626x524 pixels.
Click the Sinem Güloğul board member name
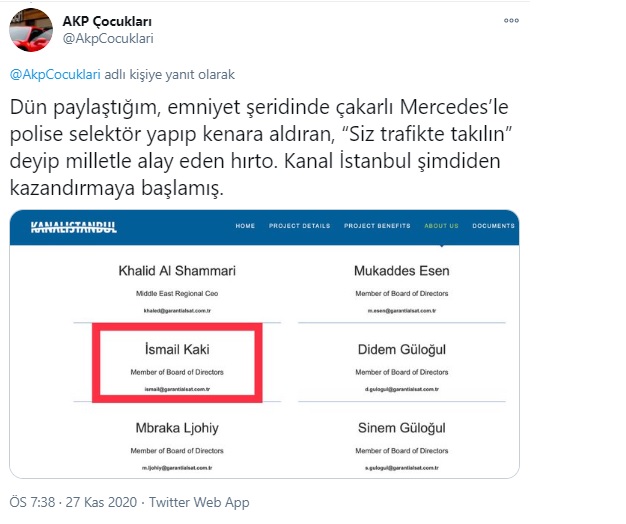[x=402, y=428]
